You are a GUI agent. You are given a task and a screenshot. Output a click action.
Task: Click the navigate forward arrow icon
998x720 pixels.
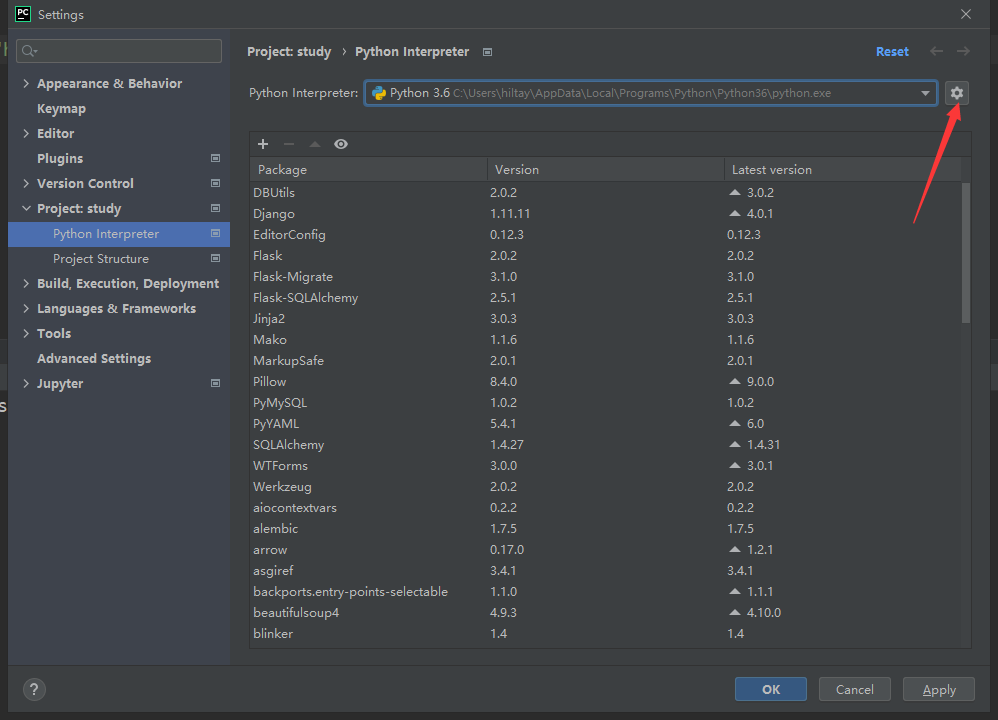click(963, 51)
